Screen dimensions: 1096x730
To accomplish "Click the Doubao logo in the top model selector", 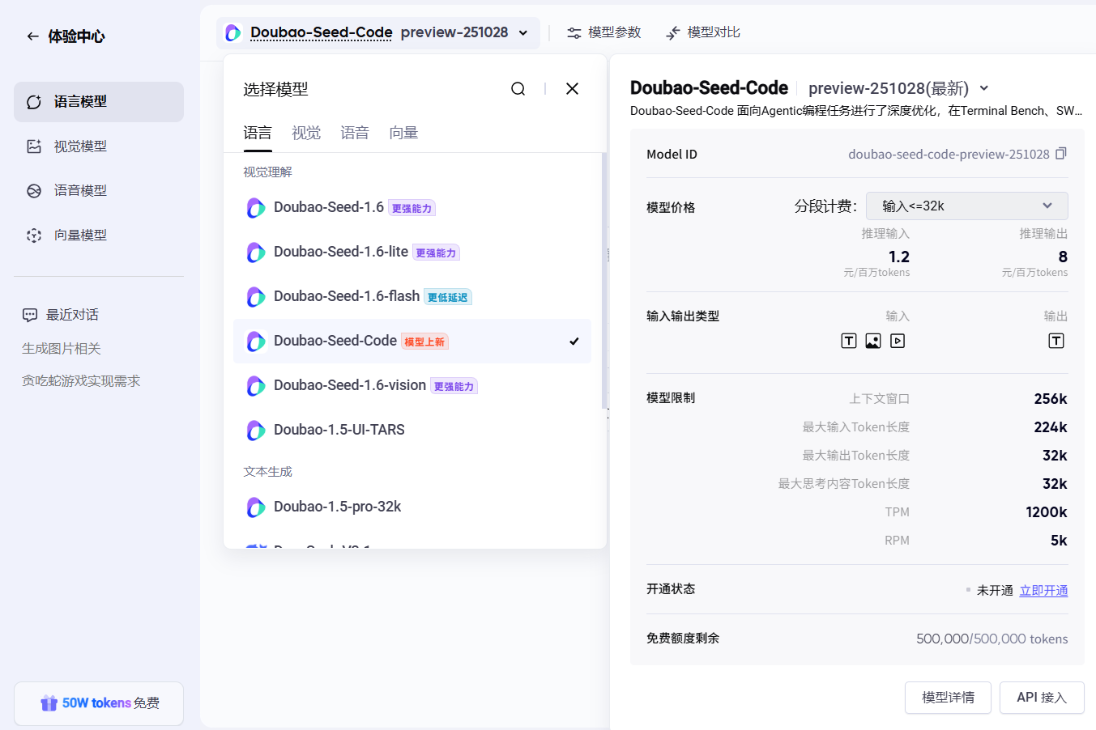I will 233,33.
